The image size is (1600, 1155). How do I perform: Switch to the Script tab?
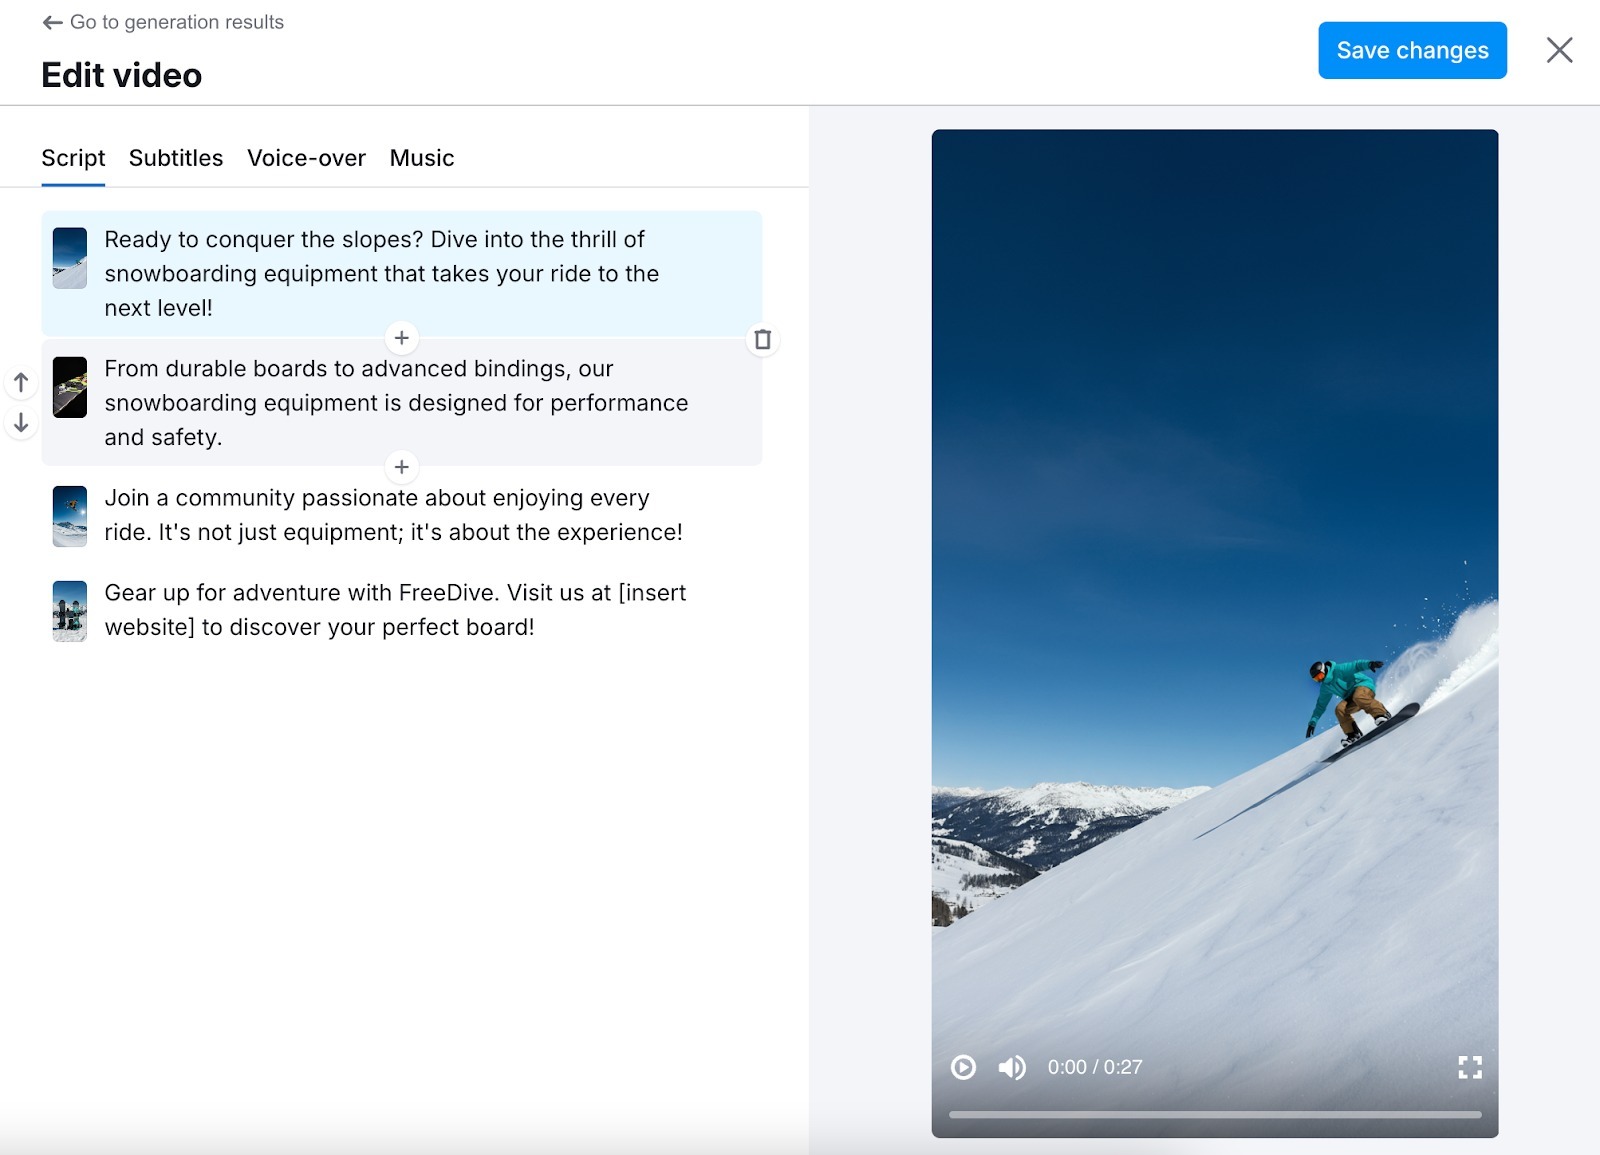[x=73, y=158]
